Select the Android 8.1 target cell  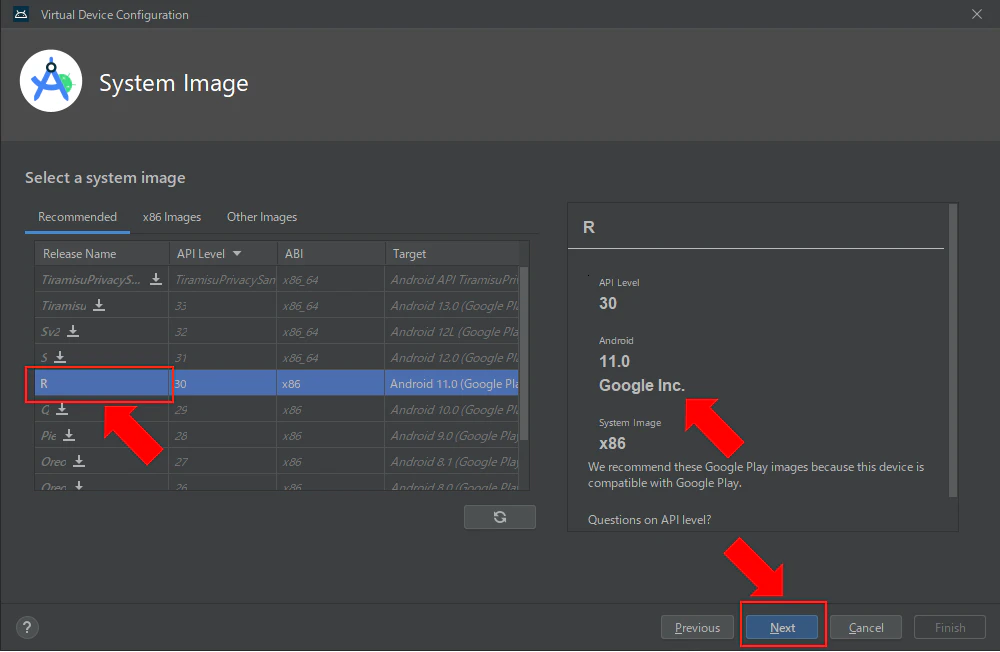(x=452, y=462)
